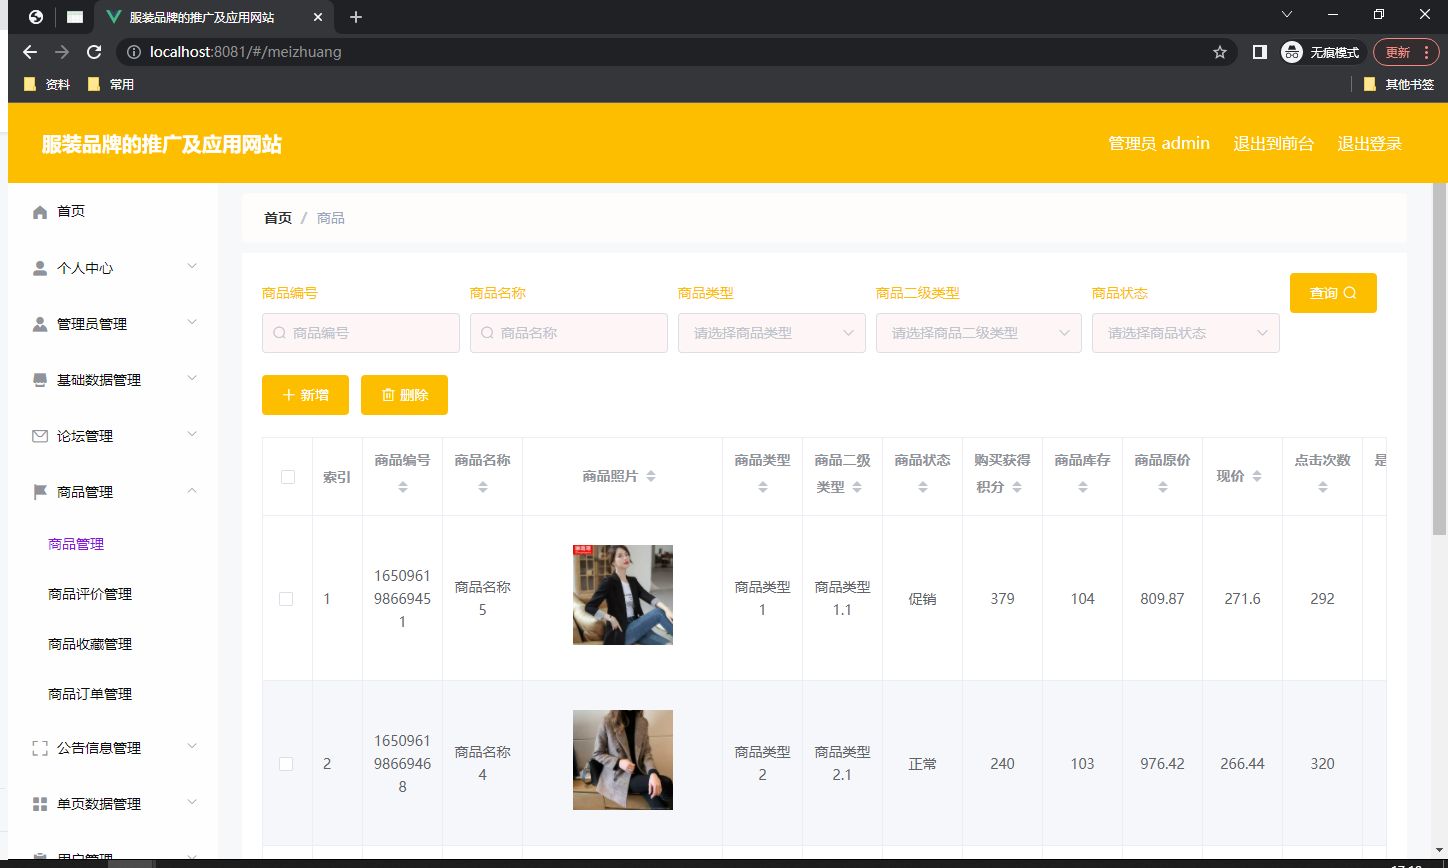Click the grid icon beside 单页数据管理
1448x868 pixels.
coord(40,804)
